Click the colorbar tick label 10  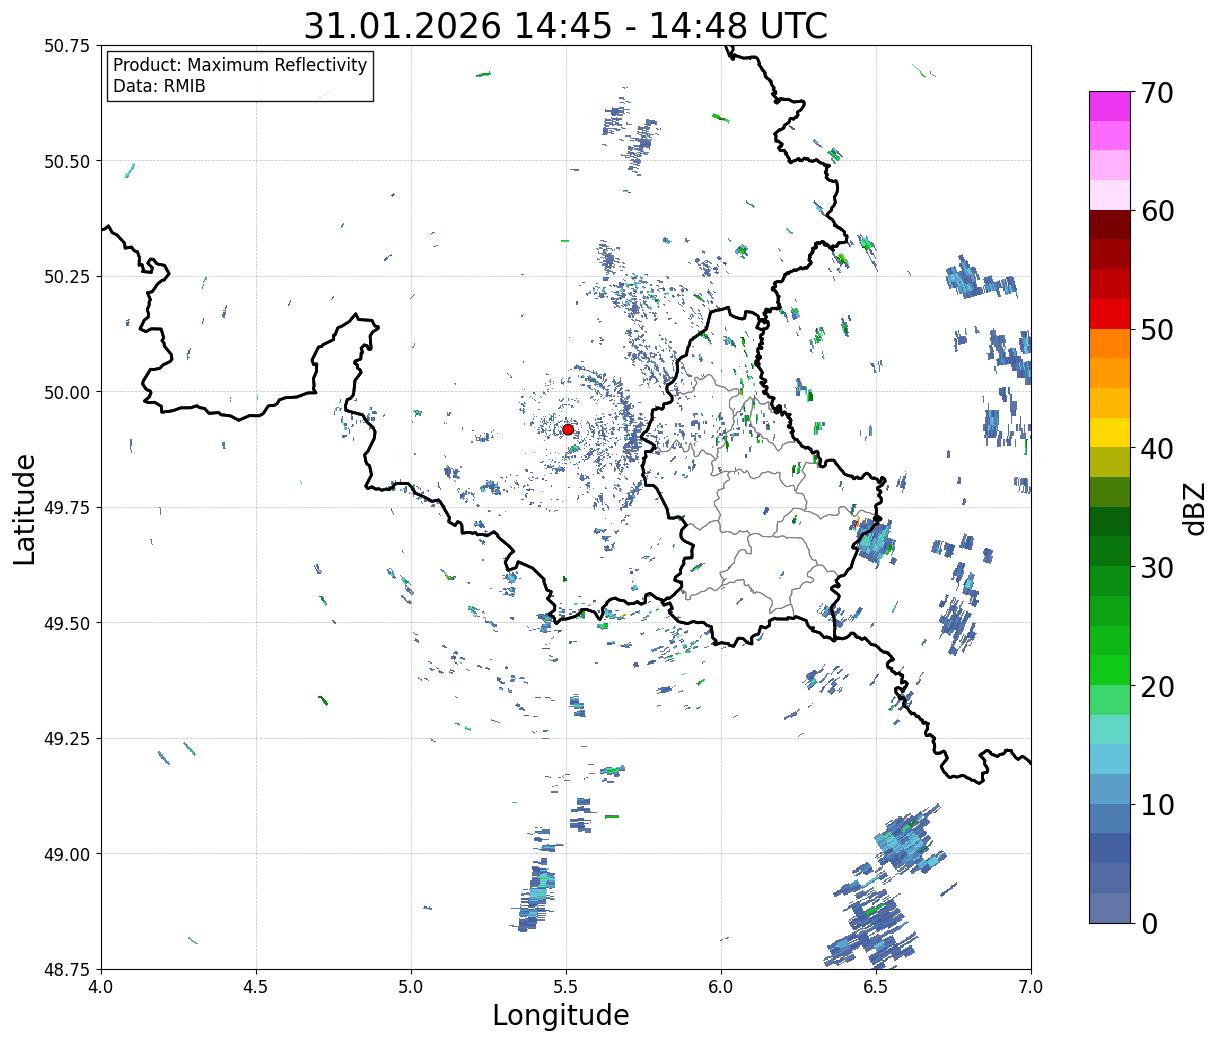tap(1157, 804)
